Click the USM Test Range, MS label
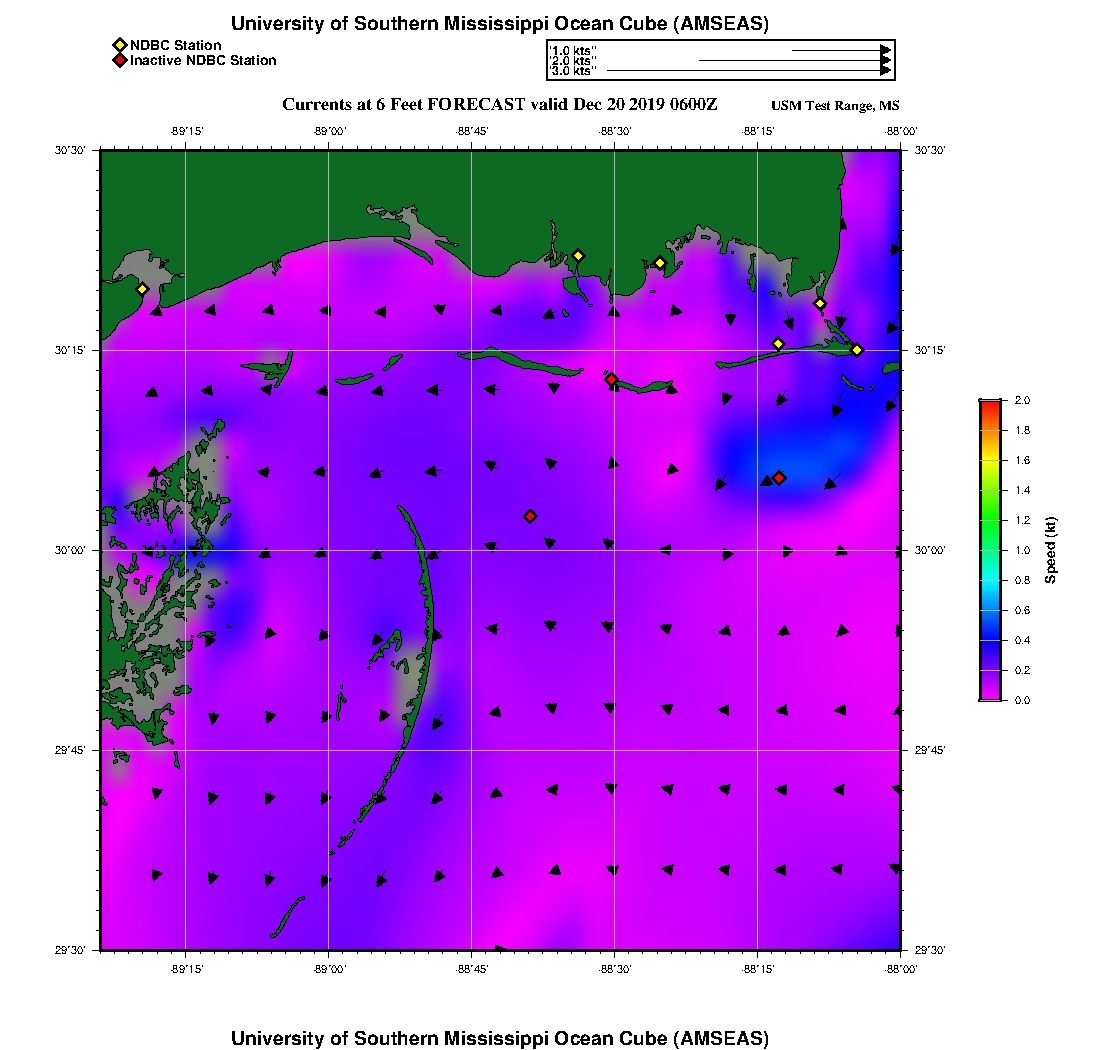 835,106
